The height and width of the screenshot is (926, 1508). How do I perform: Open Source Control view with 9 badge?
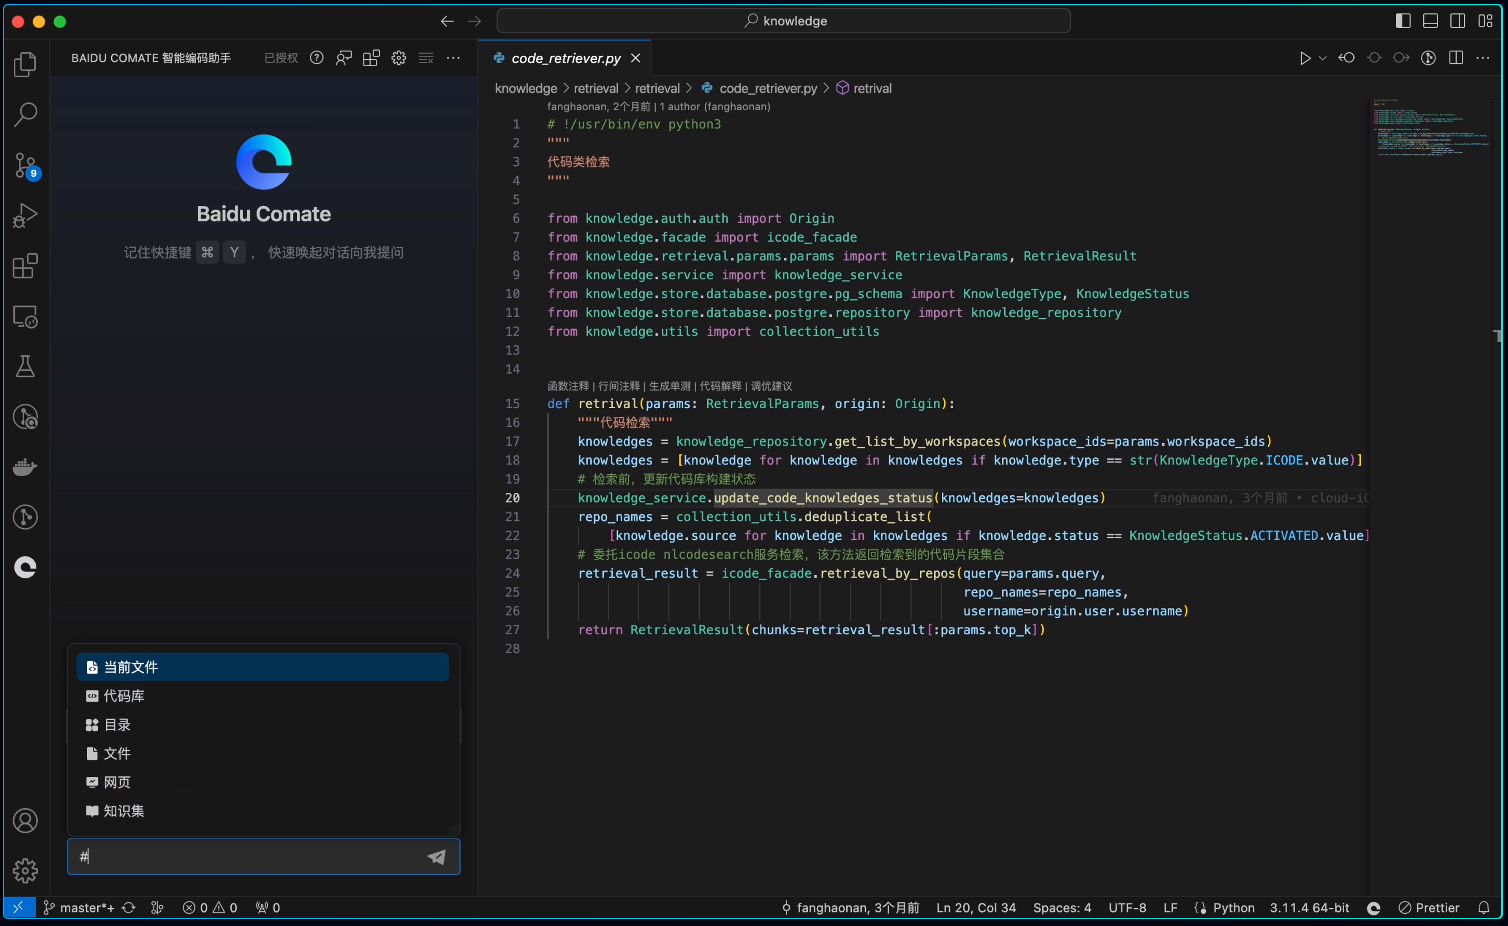tap(25, 165)
